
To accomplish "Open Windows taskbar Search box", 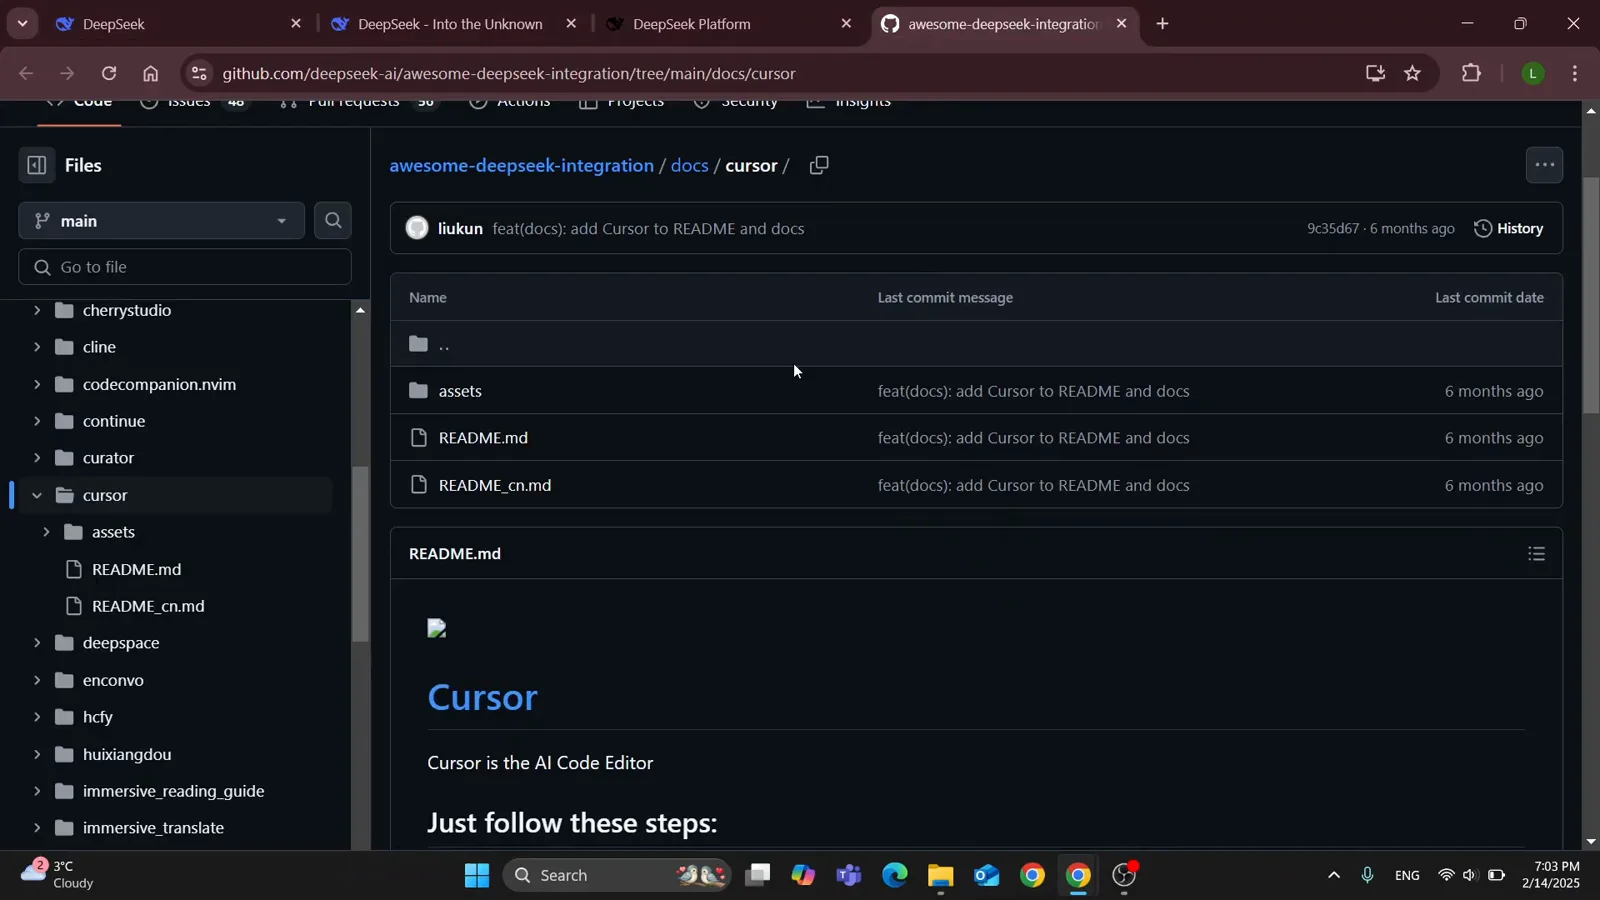I will (x=616, y=876).
